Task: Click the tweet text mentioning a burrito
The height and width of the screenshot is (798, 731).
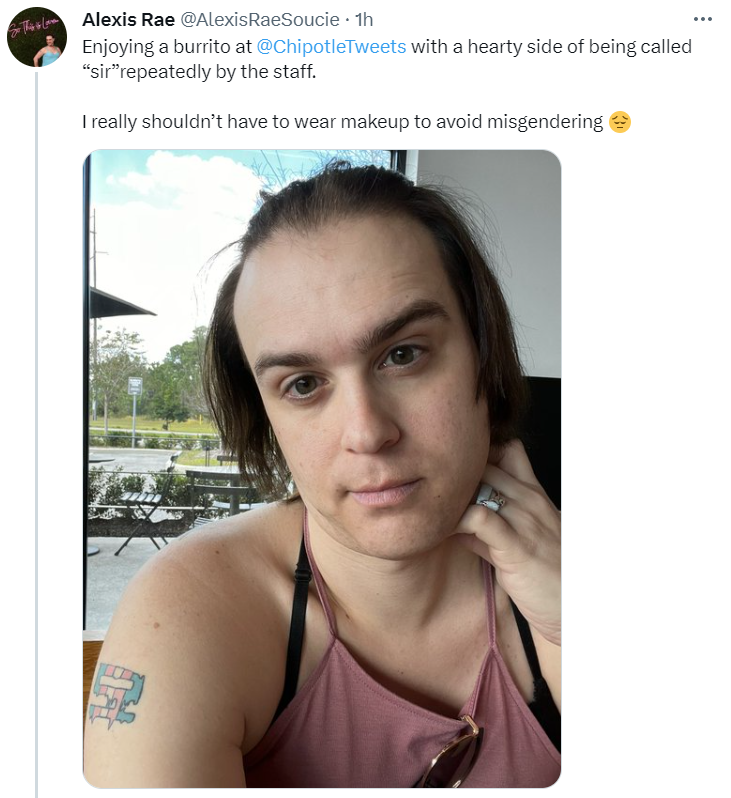Action: click(x=387, y=59)
